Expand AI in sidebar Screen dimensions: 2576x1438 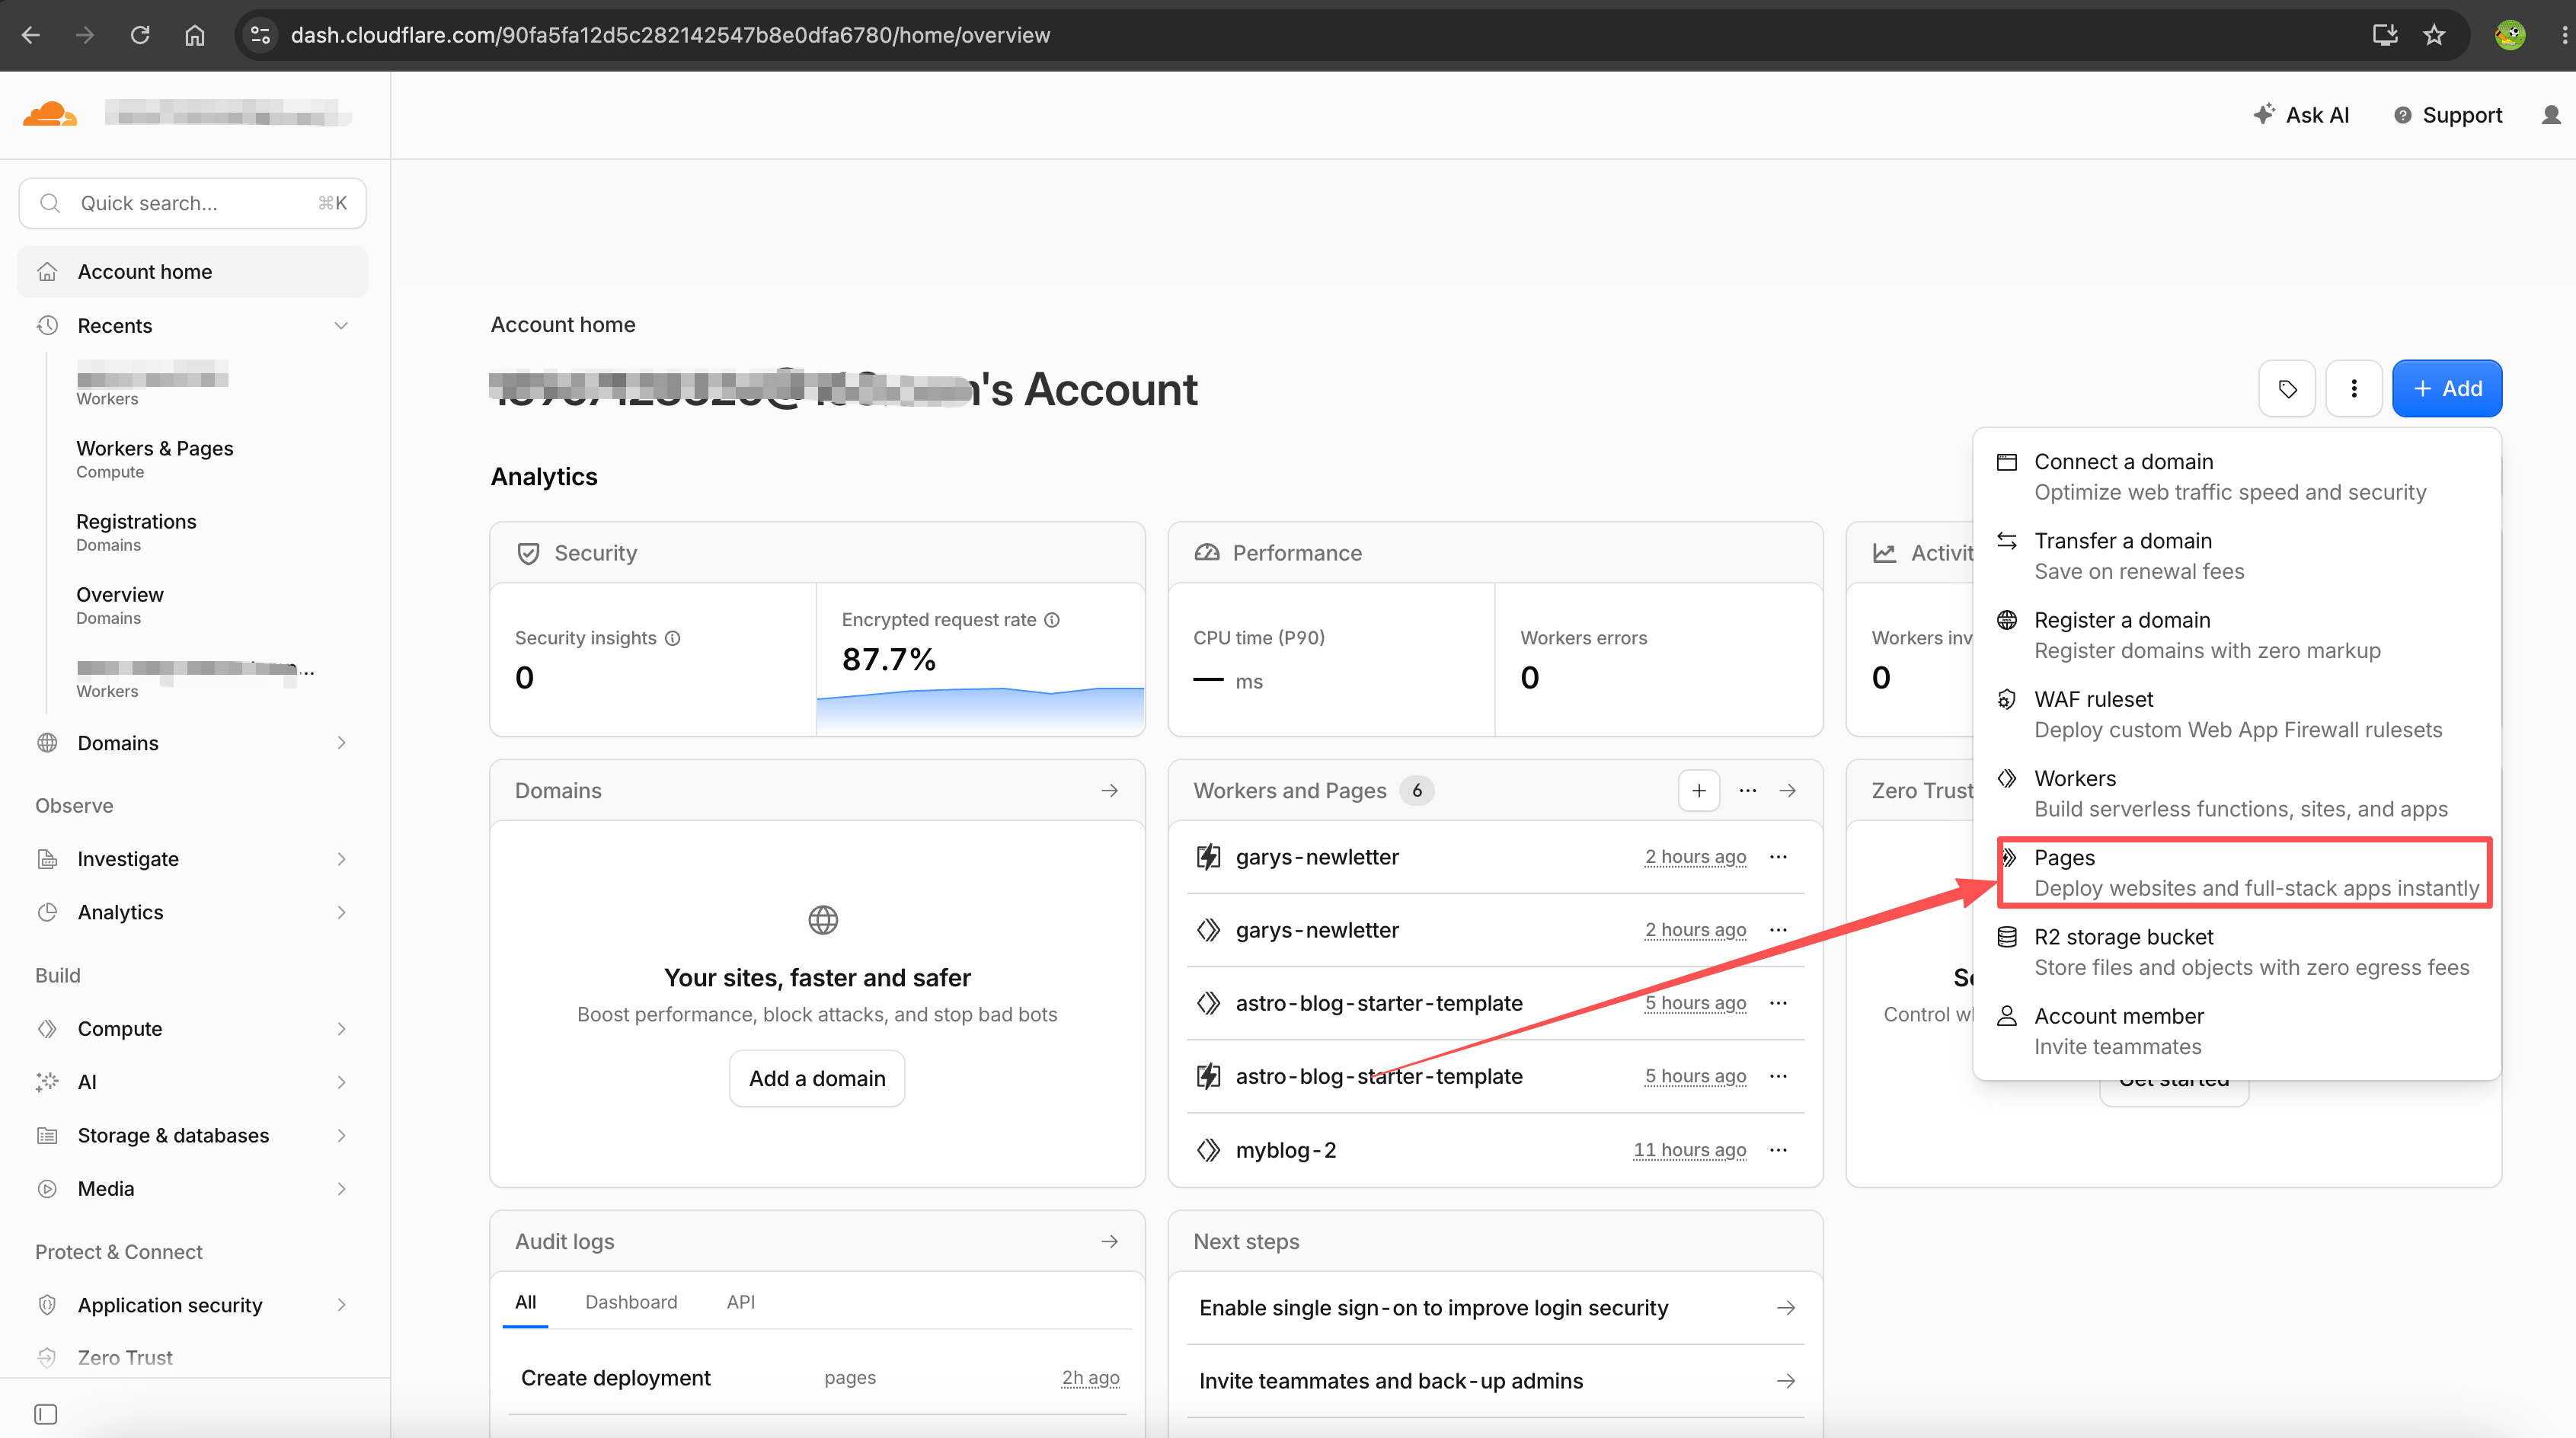click(x=341, y=1082)
